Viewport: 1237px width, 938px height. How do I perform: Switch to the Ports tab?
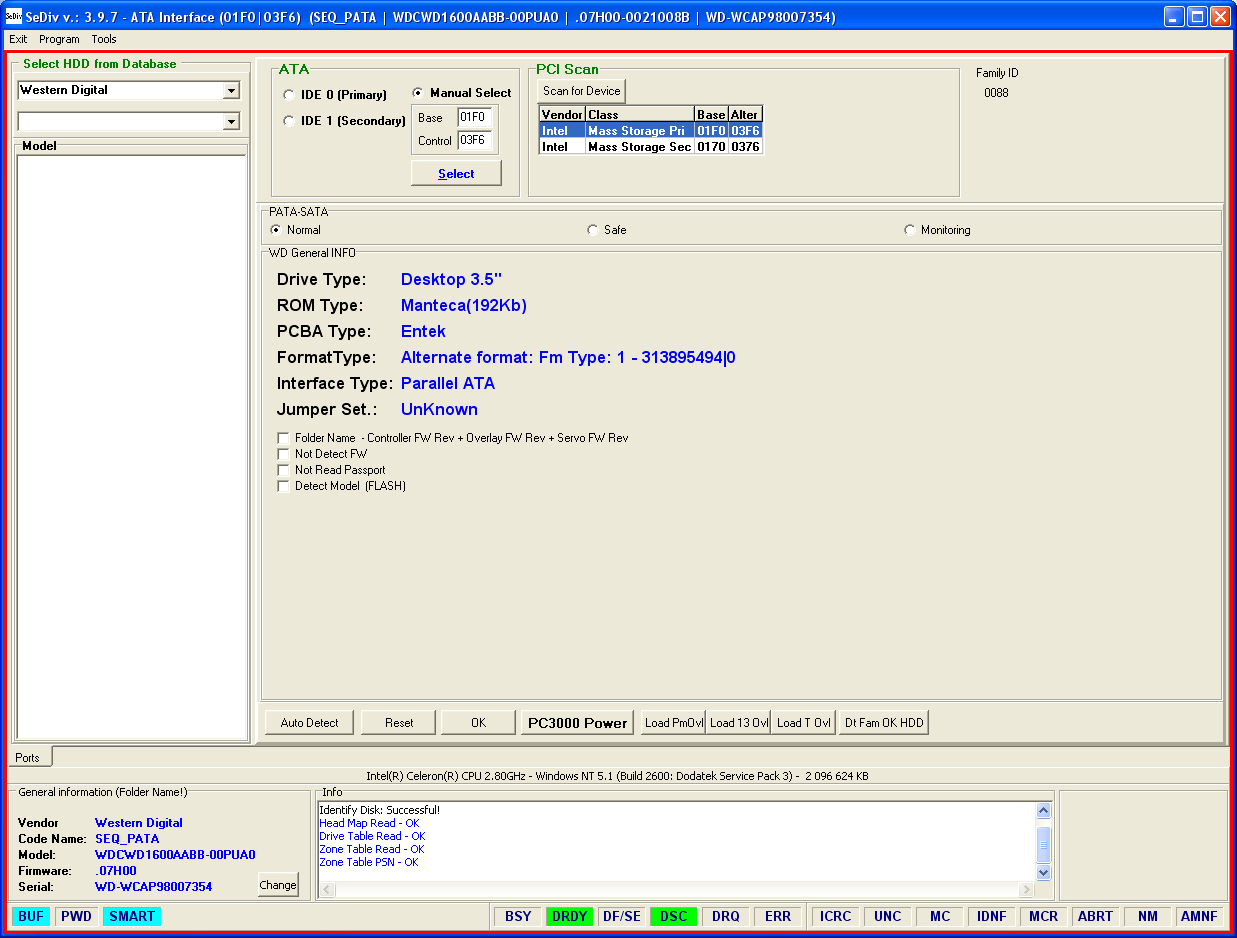tap(28, 757)
